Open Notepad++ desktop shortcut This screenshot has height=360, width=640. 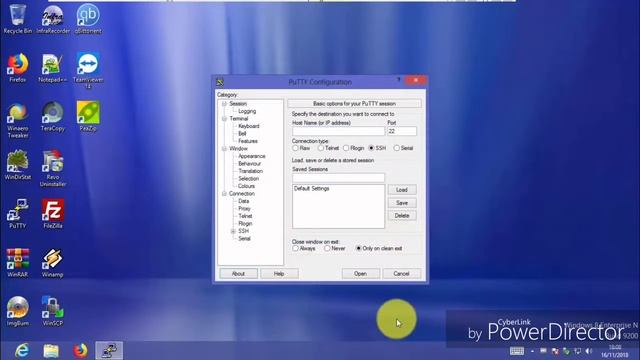[x=53, y=68]
